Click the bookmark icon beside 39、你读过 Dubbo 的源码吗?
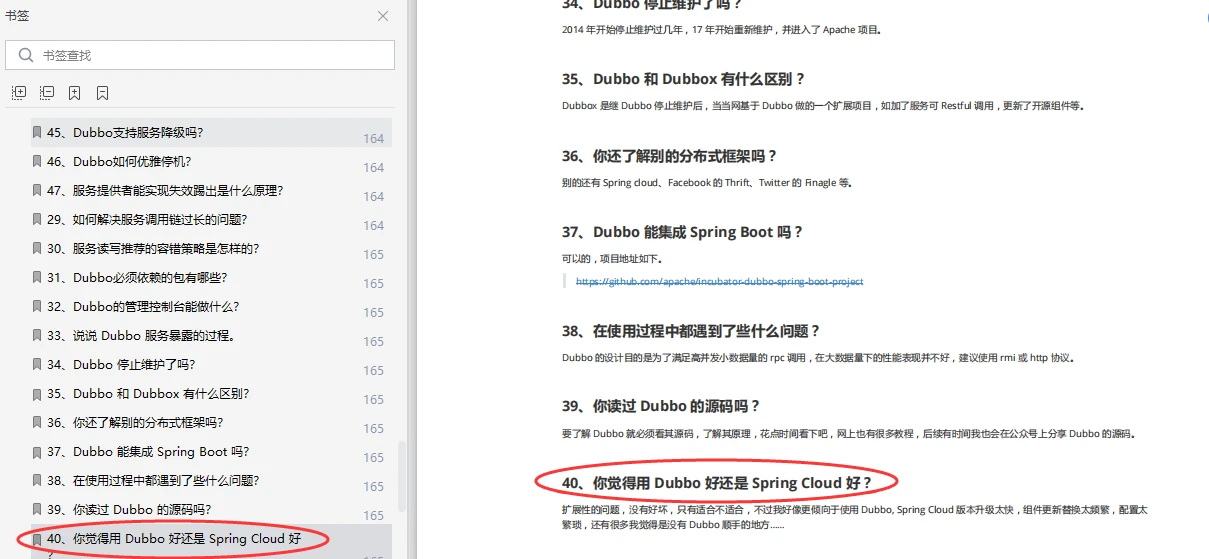1209x559 pixels. point(37,509)
